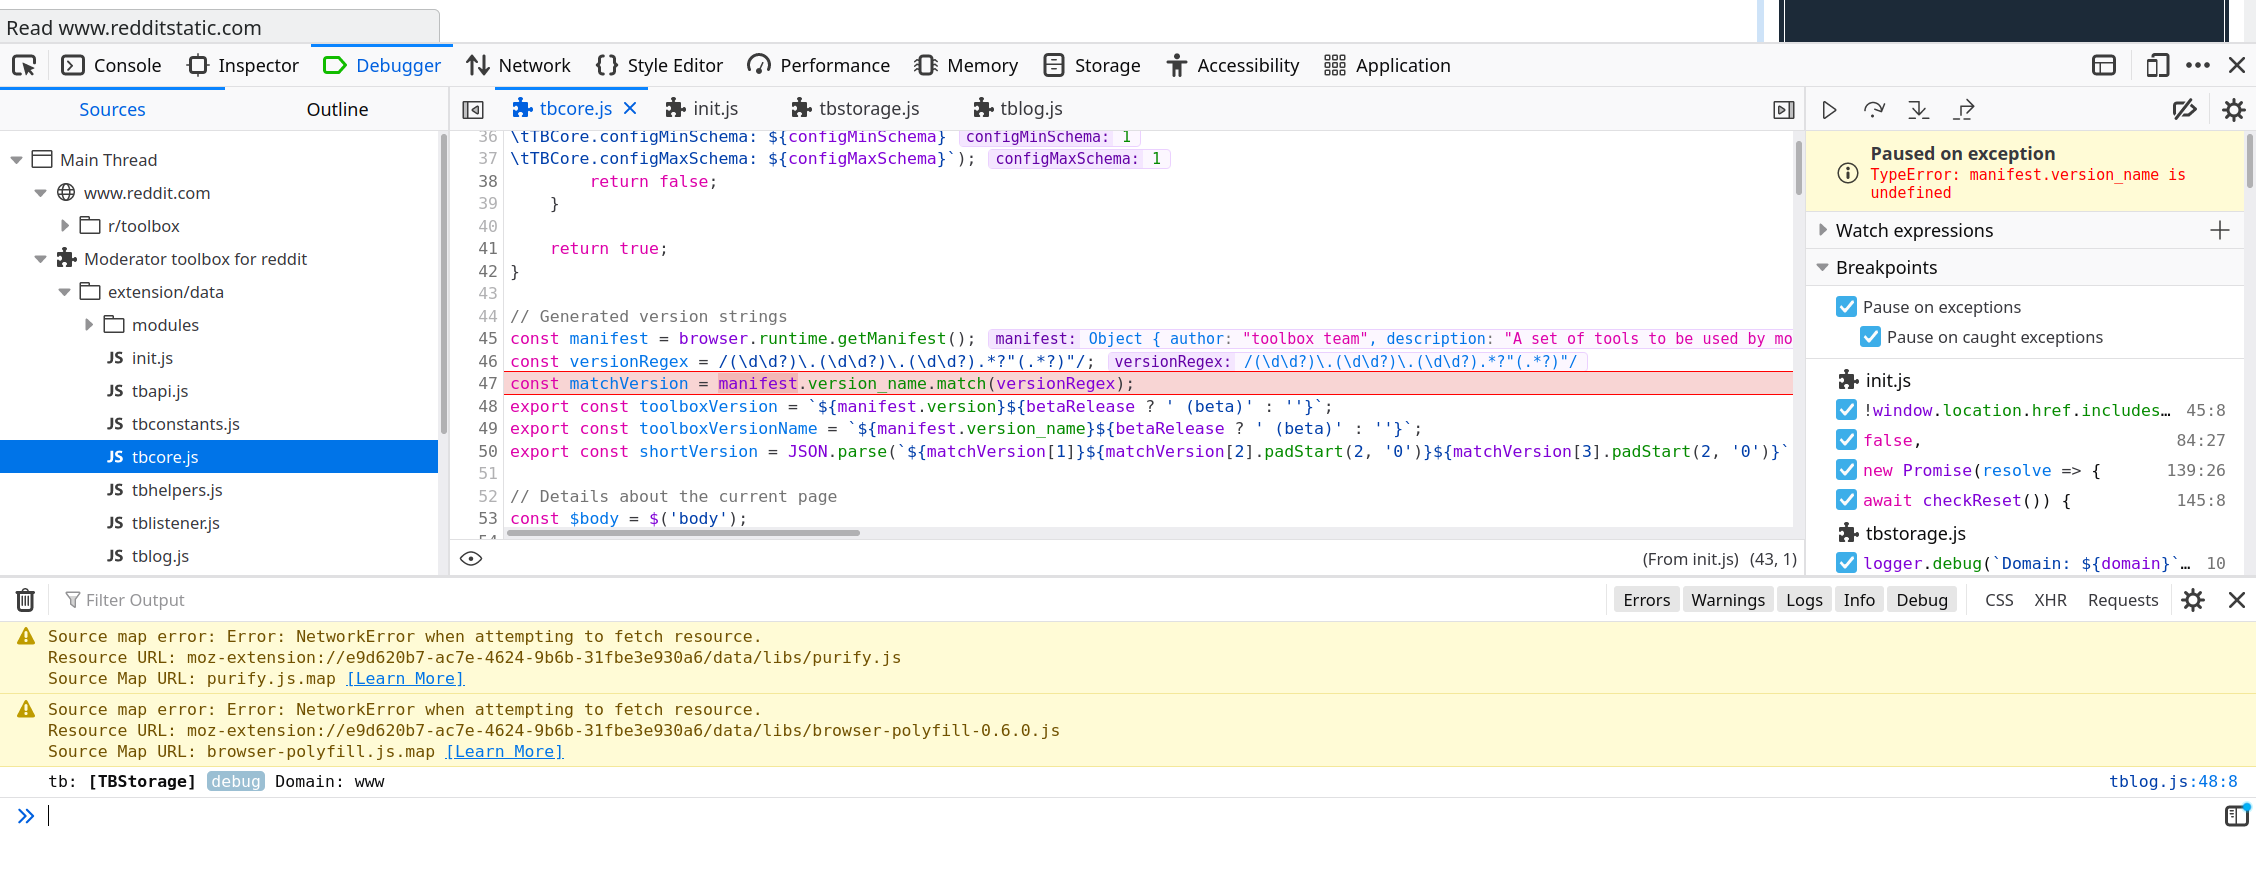The image size is (2256, 877).
Task: Open devtools more options ellipsis
Action: pyautogui.click(x=2198, y=65)
